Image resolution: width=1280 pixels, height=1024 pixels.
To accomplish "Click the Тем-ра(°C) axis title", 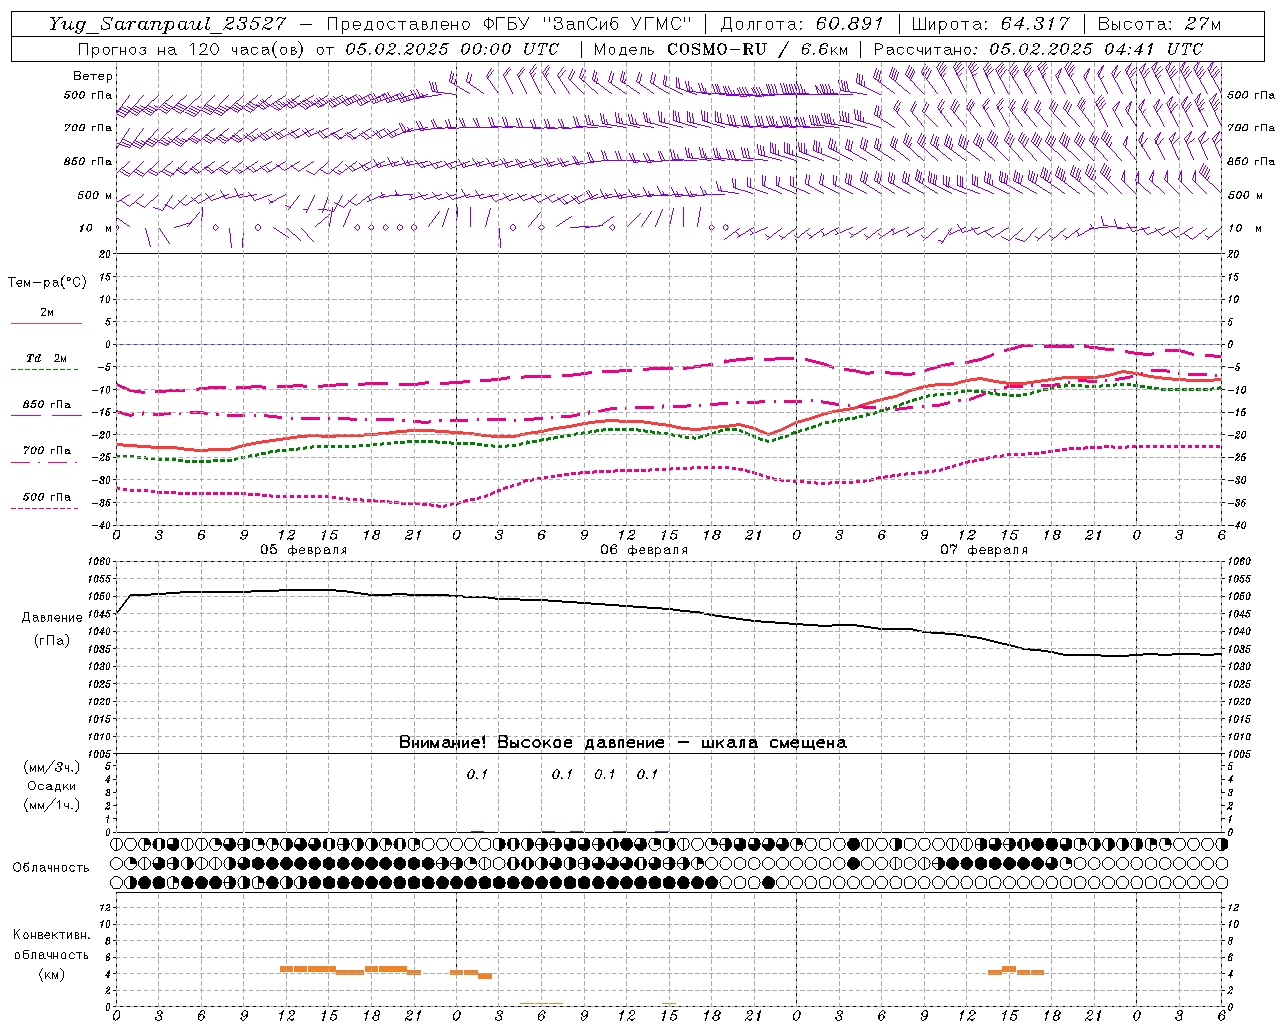I will click(x=47, y=283).
